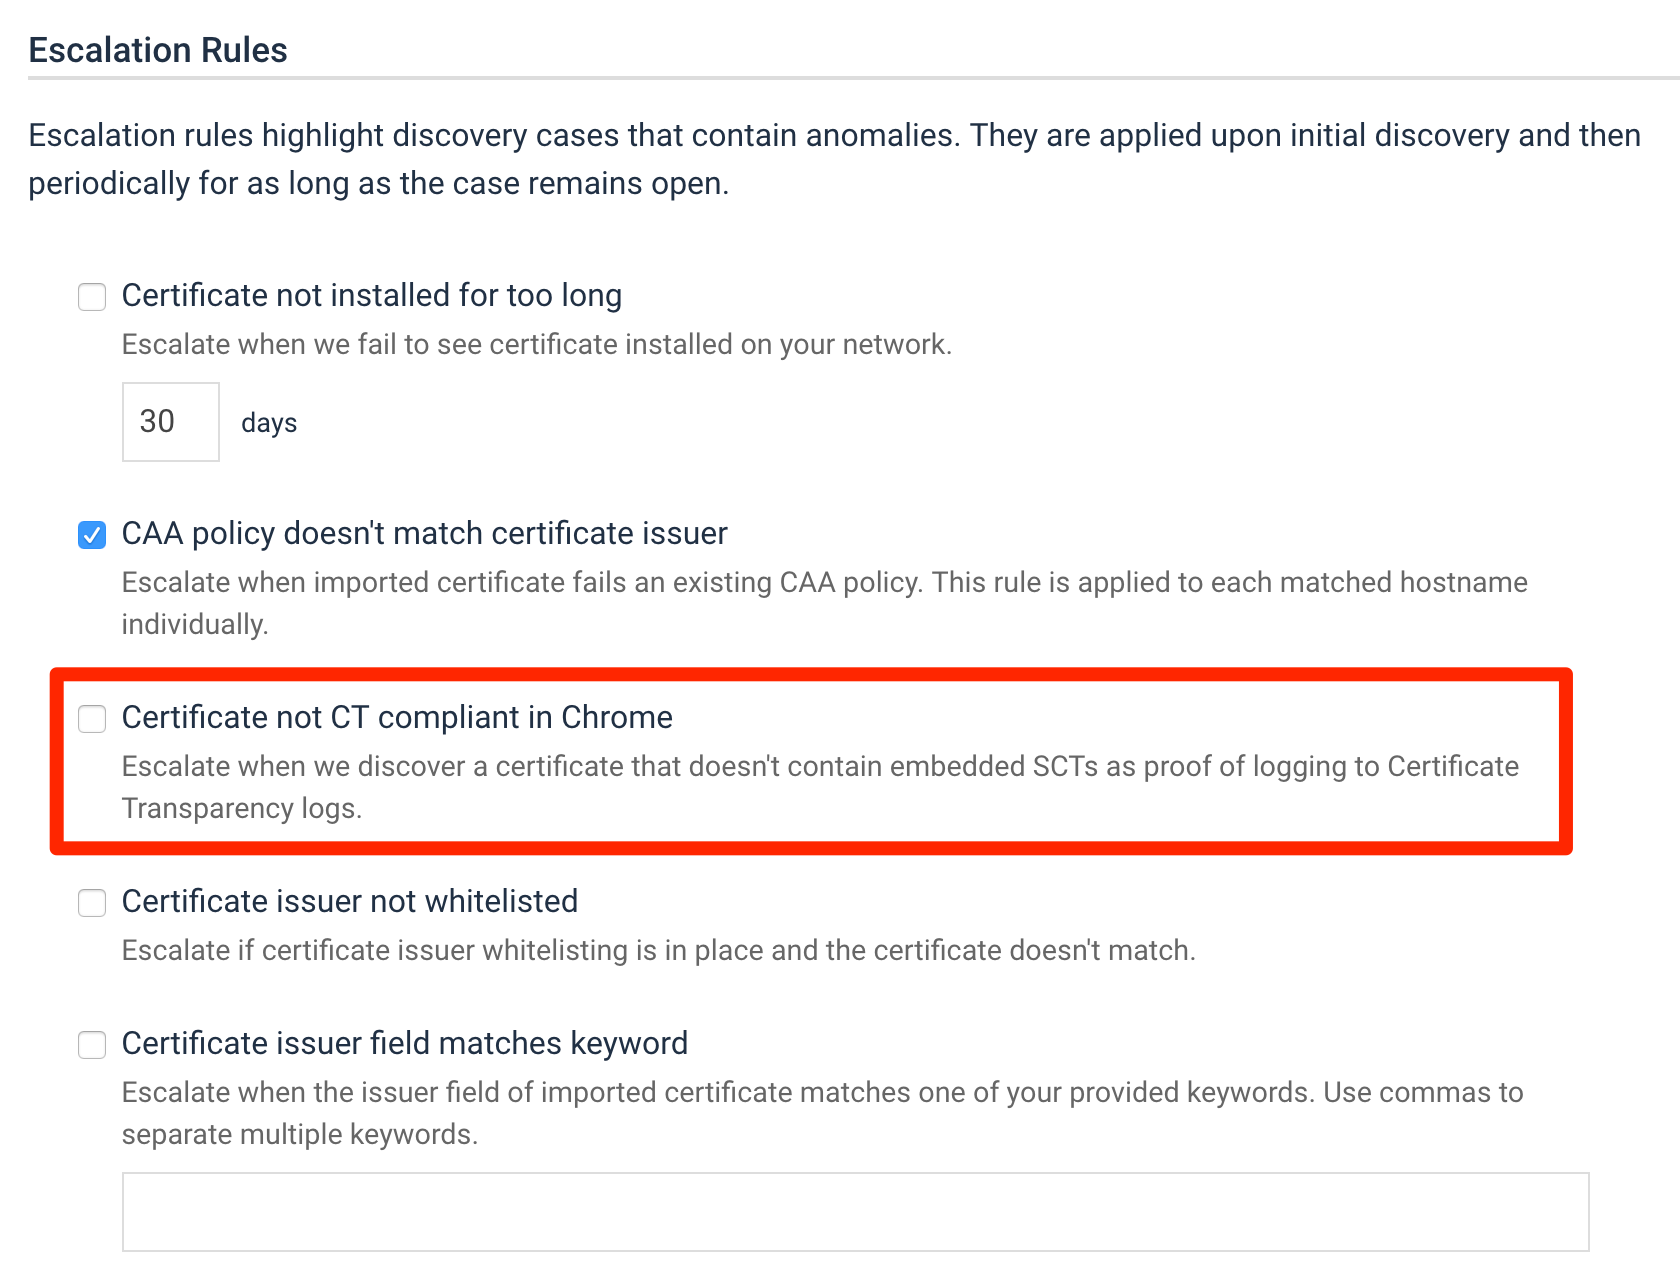Viewport: 1680px width, 1282px height.
Task: Focus the issuer keywords text field
Action: click(856, 1212)
